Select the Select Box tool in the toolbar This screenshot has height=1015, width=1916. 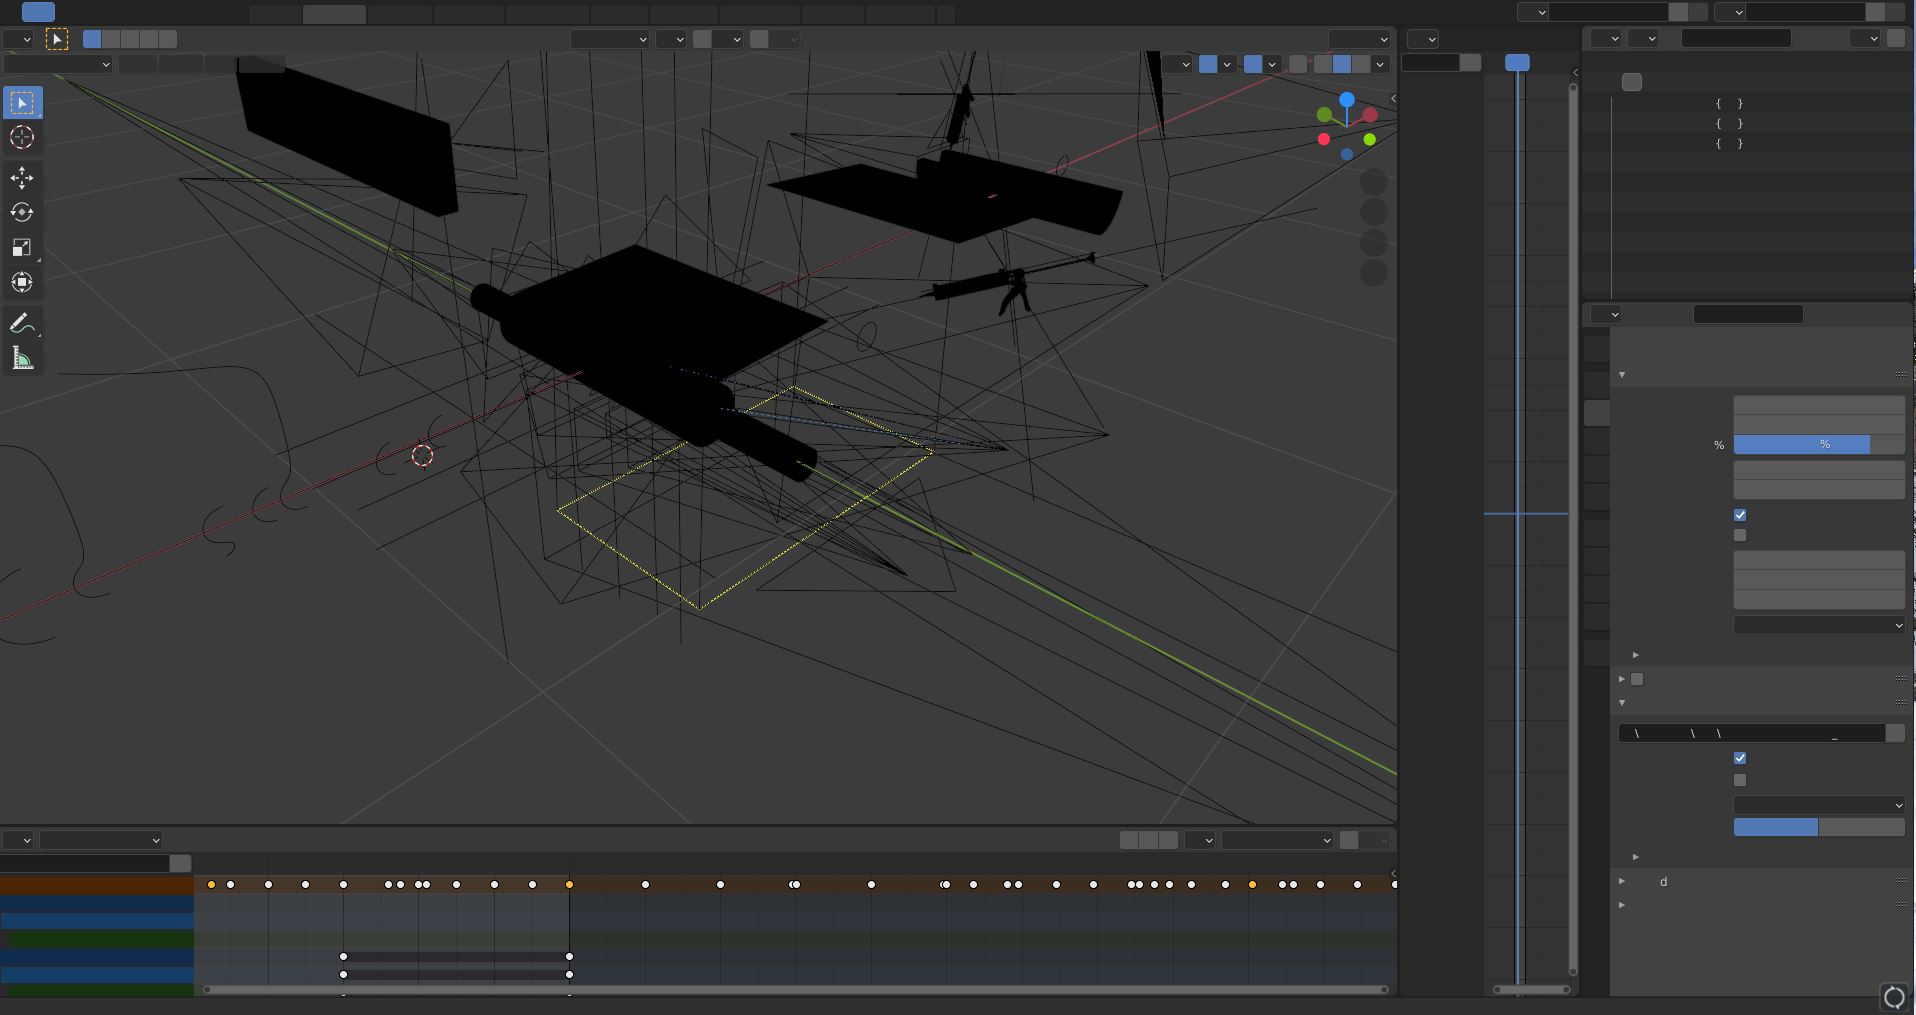(x=22, y=103)
